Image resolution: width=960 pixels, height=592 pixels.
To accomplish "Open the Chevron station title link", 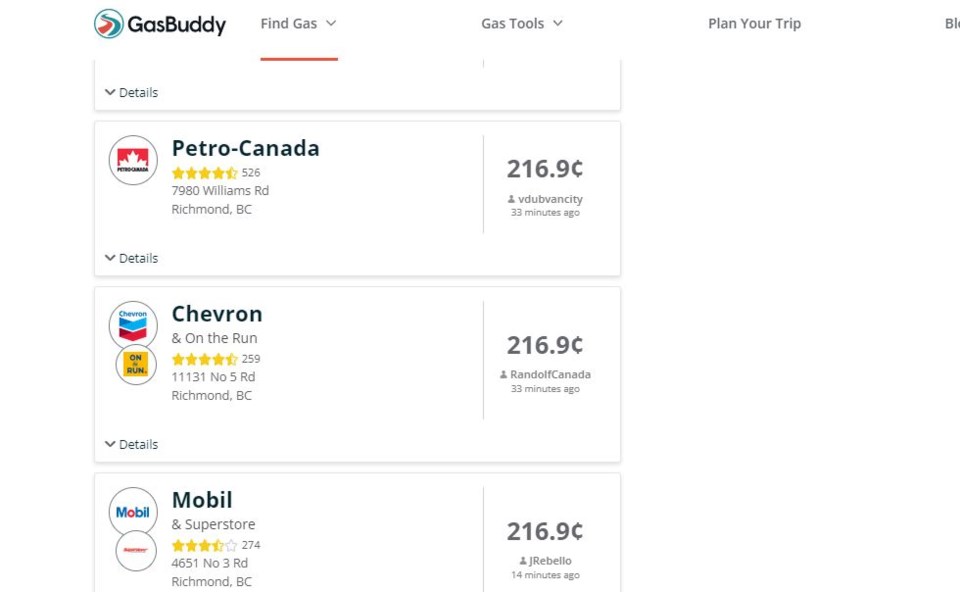I will (x=217, y=314).
